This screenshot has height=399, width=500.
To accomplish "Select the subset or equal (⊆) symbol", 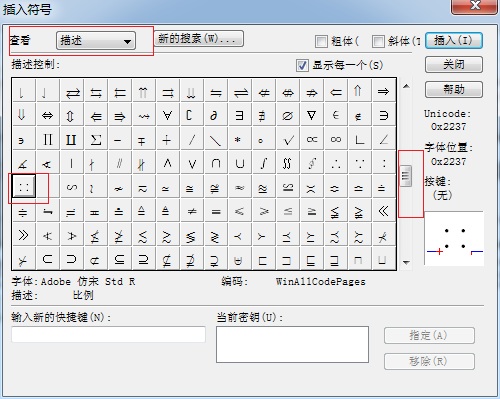I will point(120,259).
